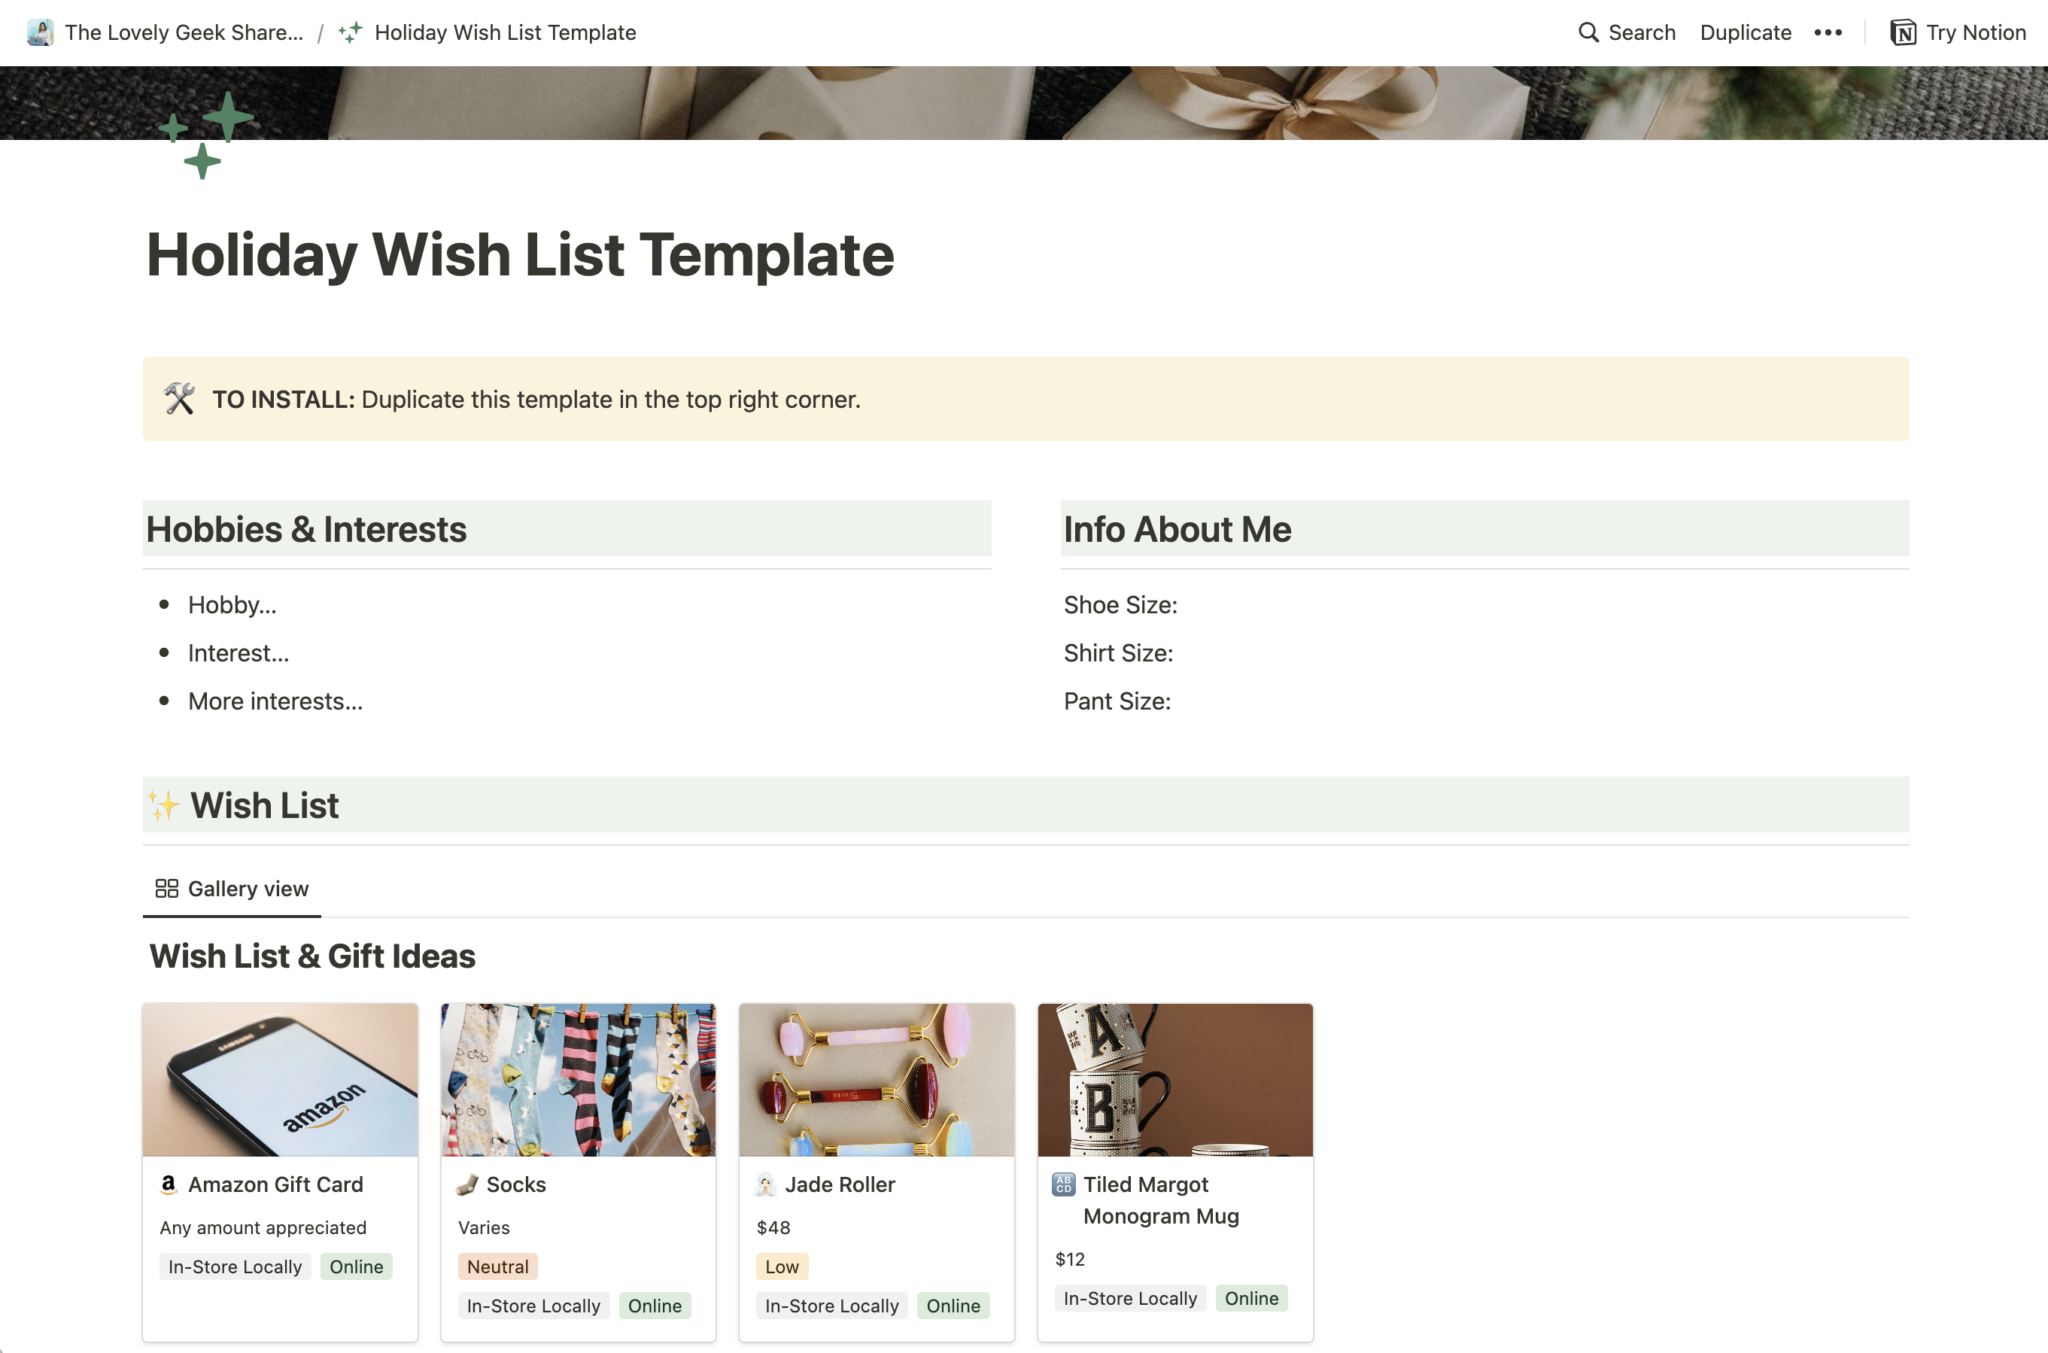Click the green sparkles page icon

pos(206,135)
